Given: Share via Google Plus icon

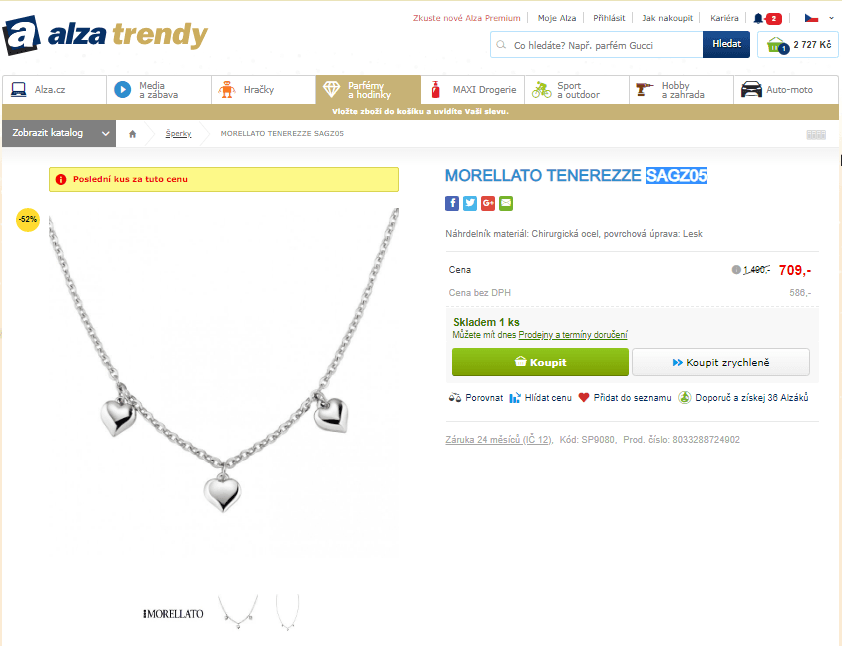Looking at the screenshot, I should (488, 203).
